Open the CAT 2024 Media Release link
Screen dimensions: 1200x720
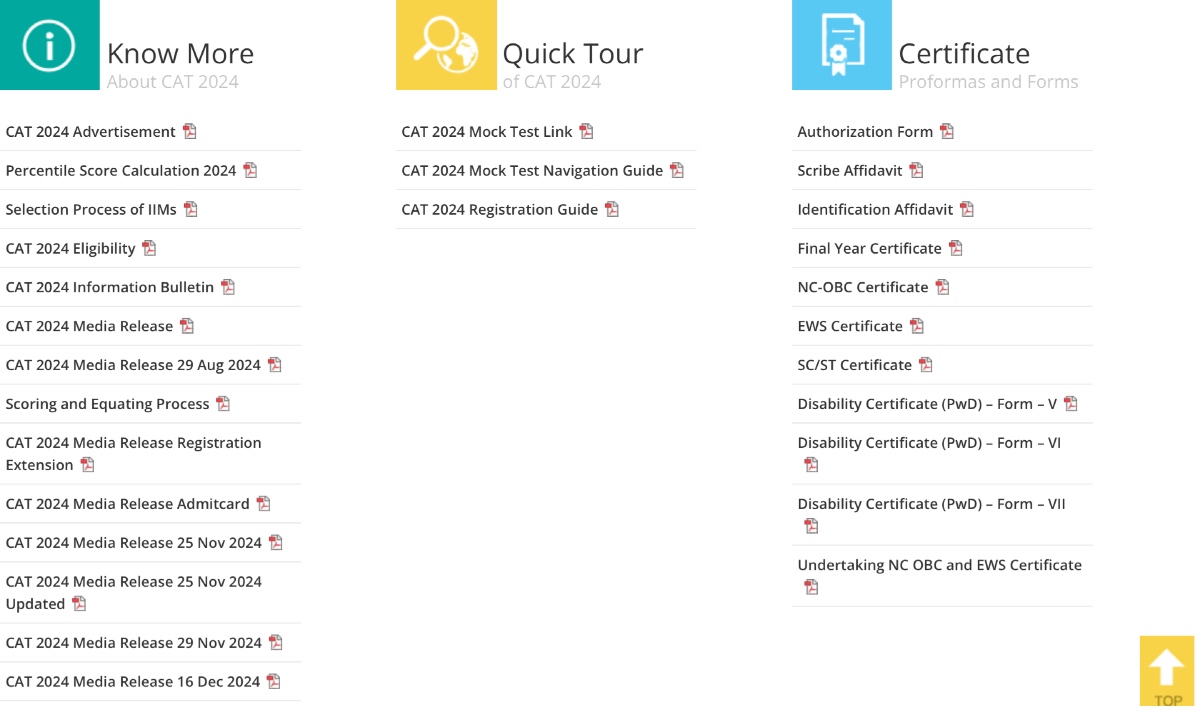pyautogui.click(x=89, y=327)
